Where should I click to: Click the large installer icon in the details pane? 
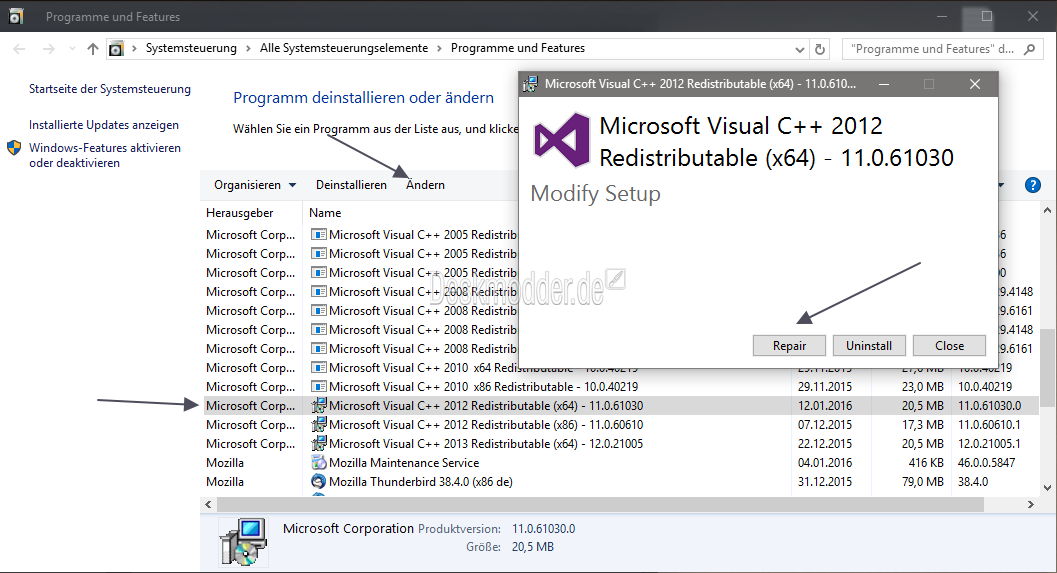[243, 541]
